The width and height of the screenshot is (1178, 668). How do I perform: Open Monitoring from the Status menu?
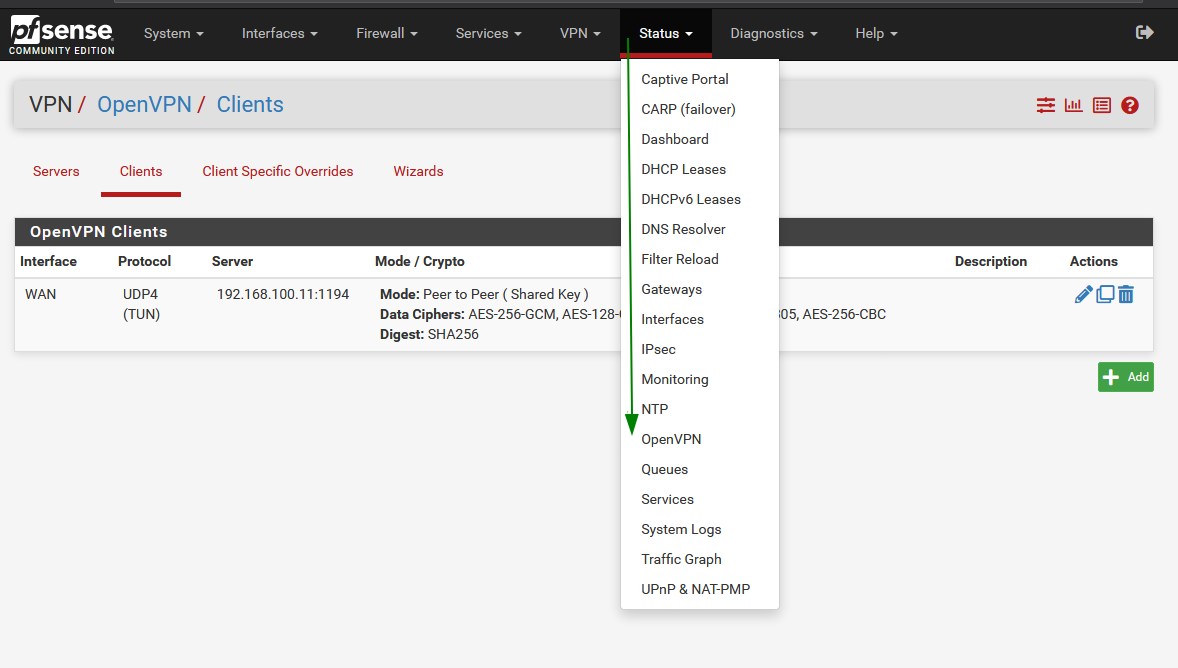pyautogui.click(x=699, y=379)
